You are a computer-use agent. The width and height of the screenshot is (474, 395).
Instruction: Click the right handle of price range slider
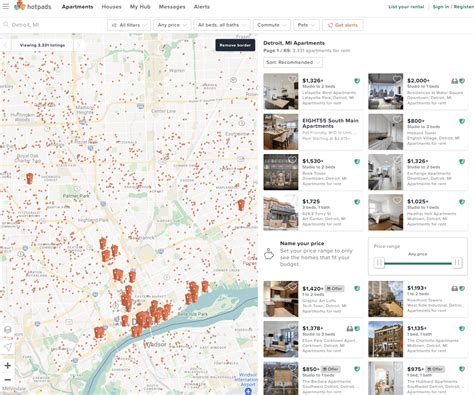point(457,263)
